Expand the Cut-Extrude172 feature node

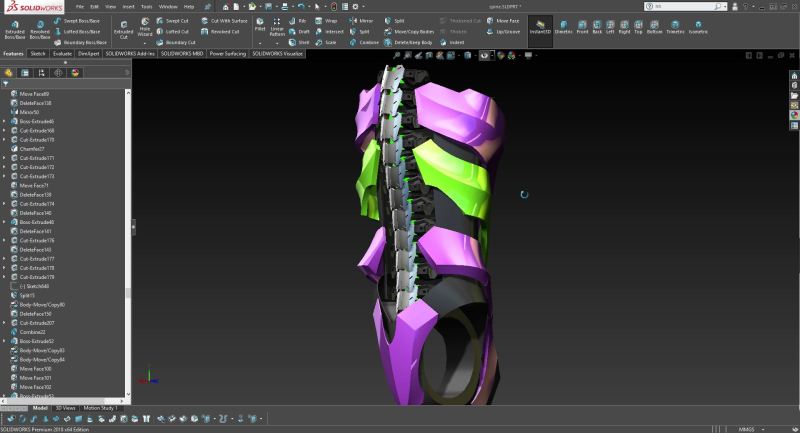click(x=5, y=167)
